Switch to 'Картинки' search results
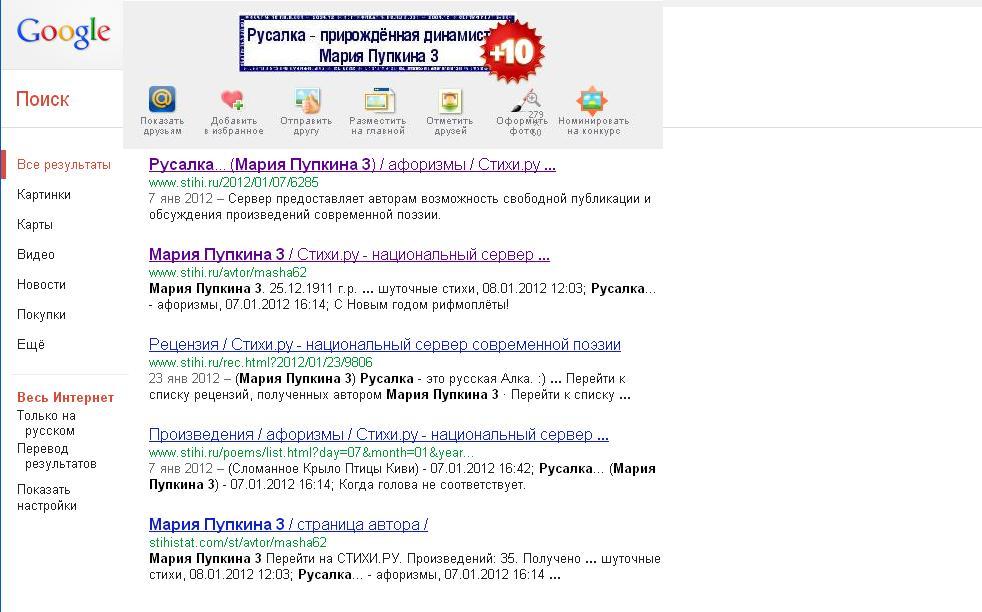This screenshot has width=982, height=612. click(44, 195)
